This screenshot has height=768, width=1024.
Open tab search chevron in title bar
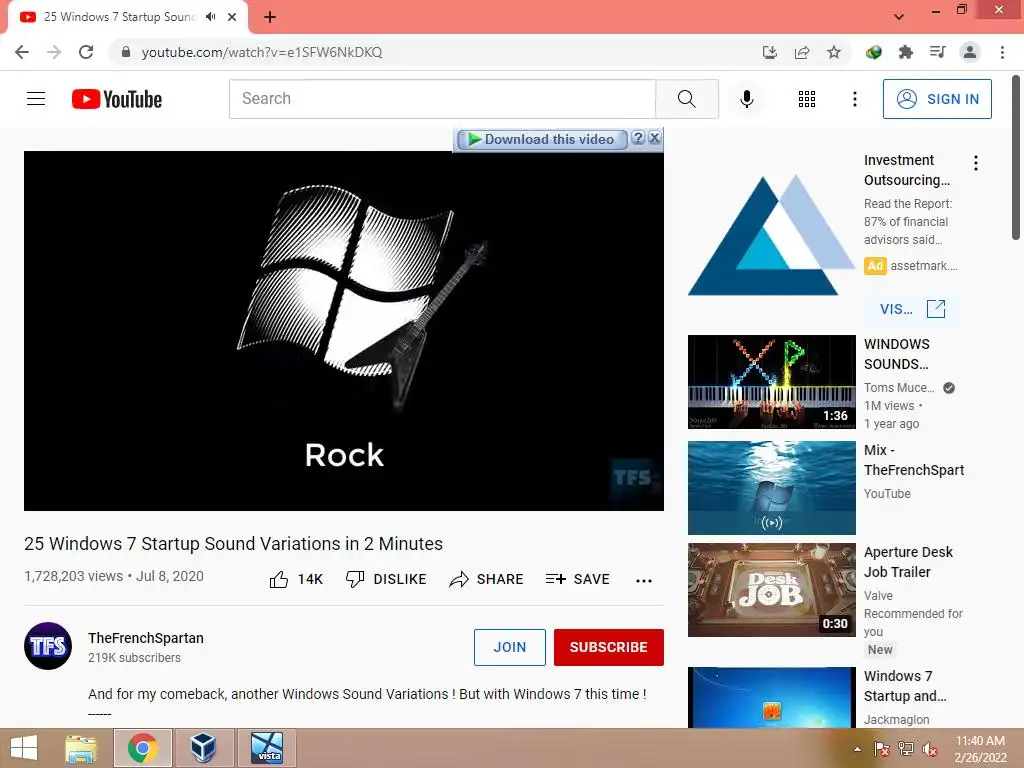tap(899, 17)
